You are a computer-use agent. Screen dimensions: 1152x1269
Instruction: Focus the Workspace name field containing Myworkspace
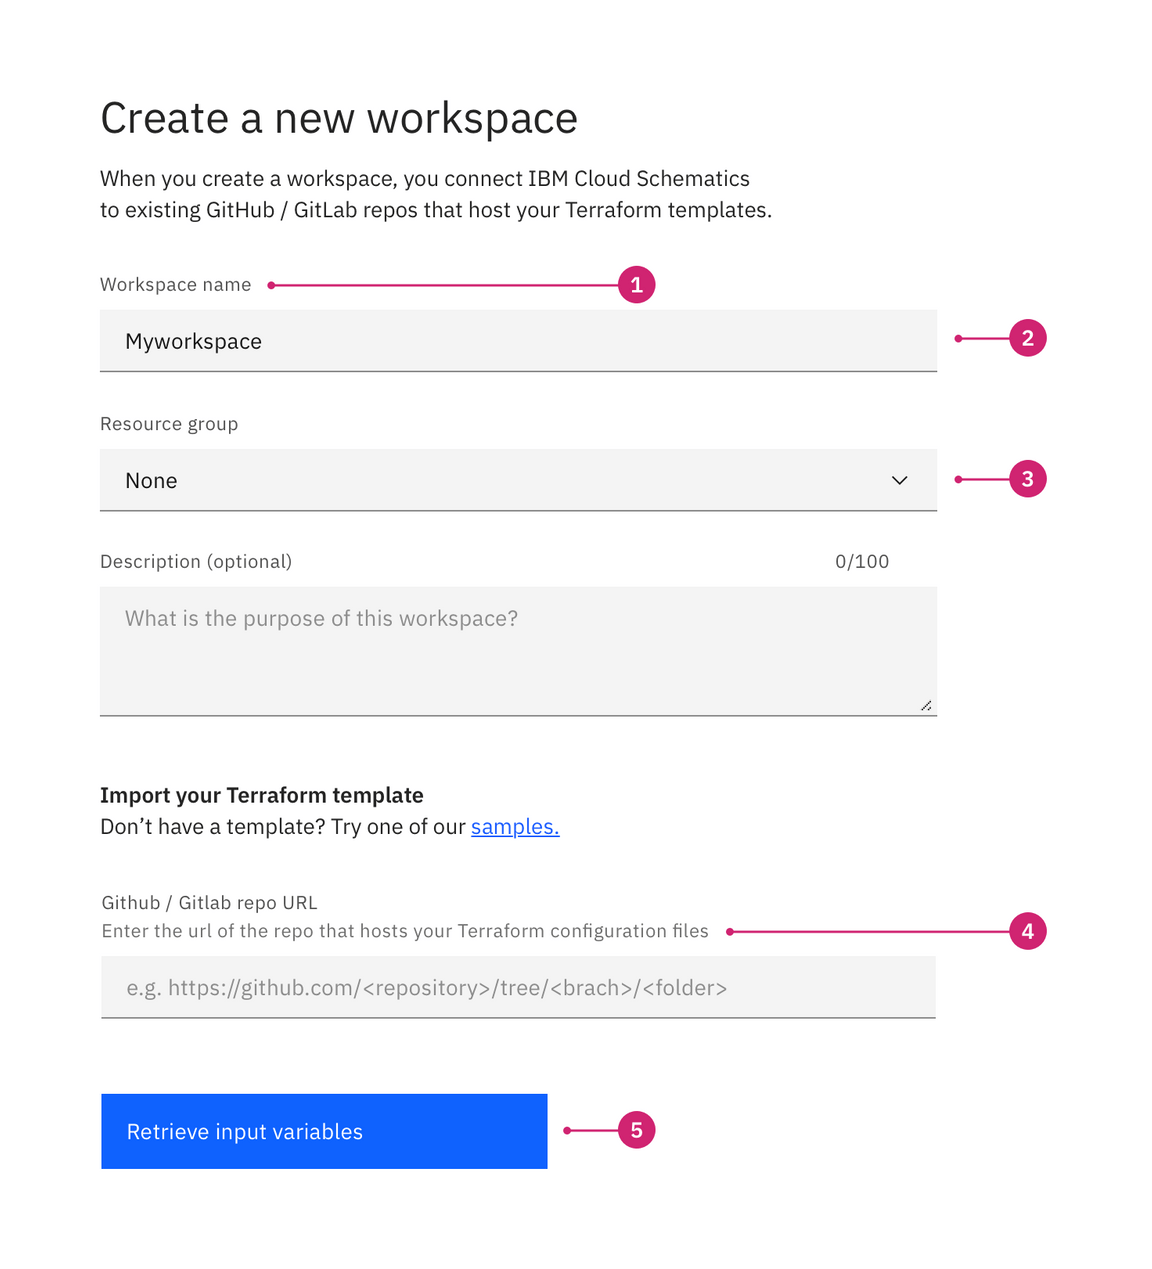[518, 342]
